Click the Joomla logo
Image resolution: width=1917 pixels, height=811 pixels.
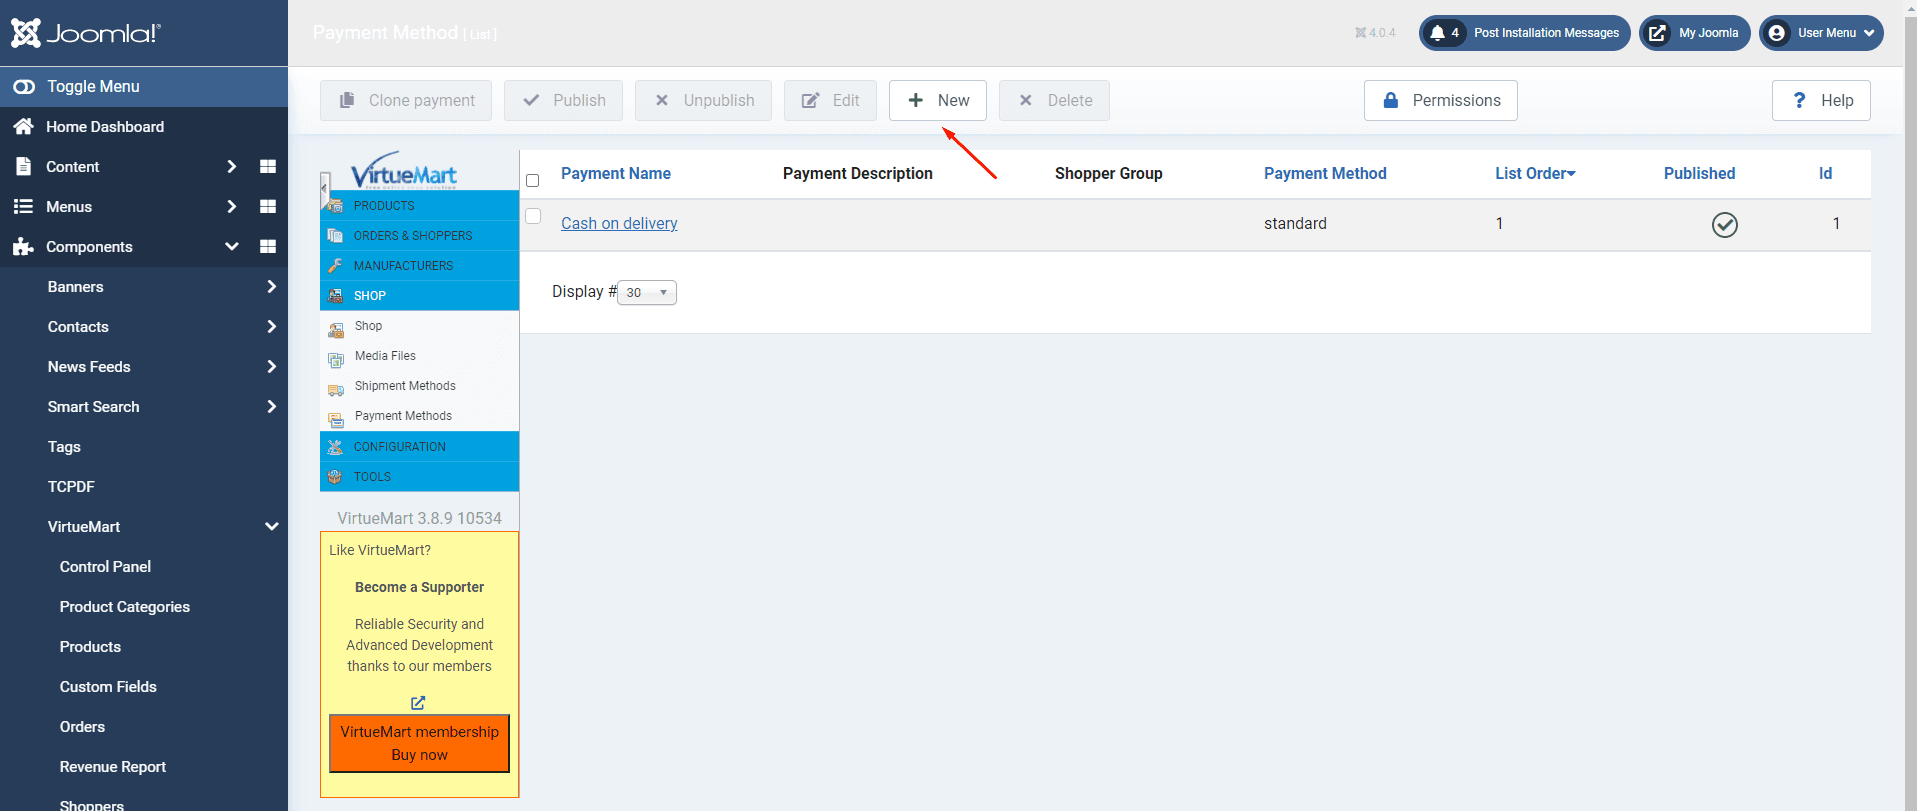(x=85, y=33)
